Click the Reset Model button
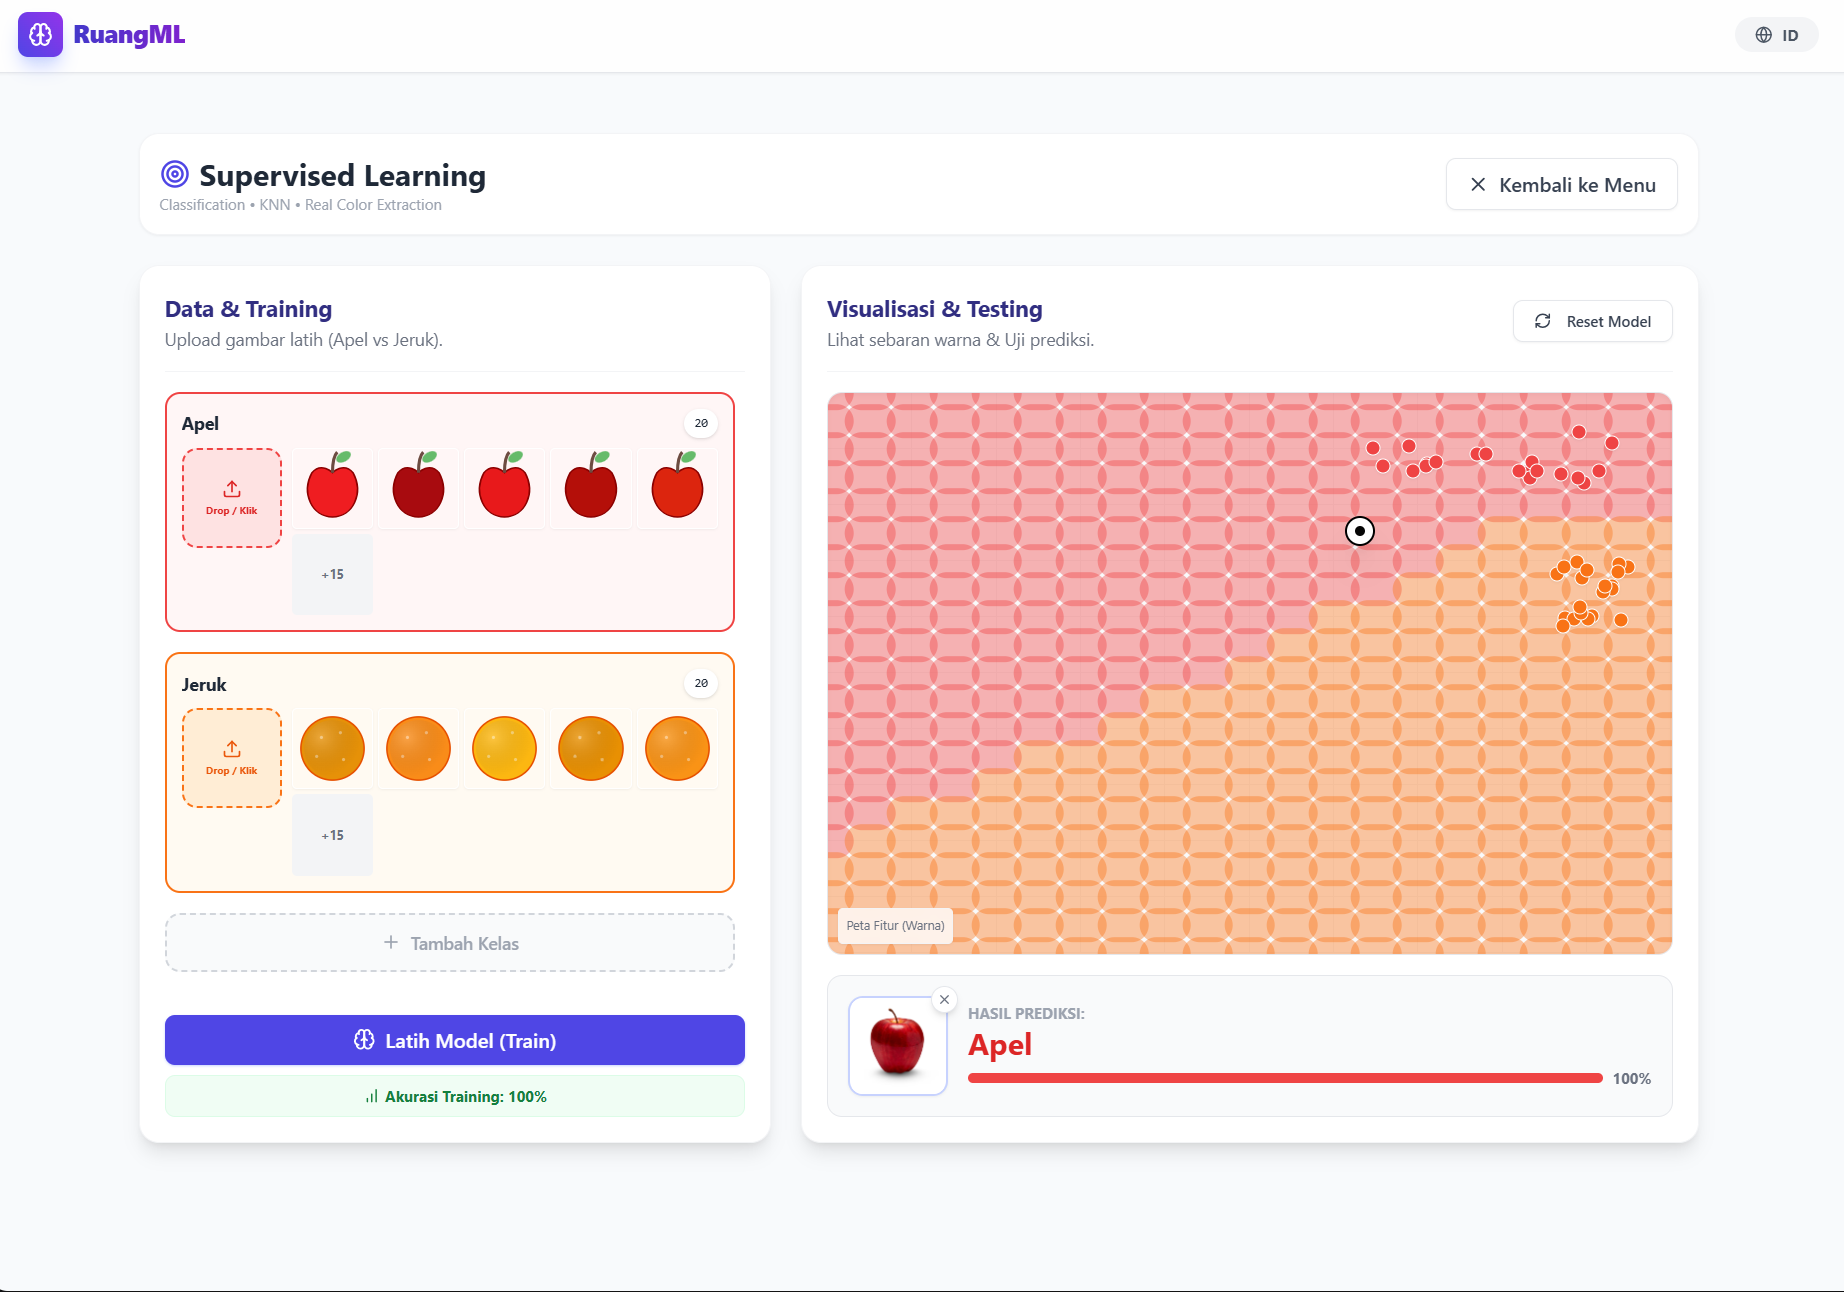The height and width of the screenshot is (1292, 1844). click(1592, 321)
